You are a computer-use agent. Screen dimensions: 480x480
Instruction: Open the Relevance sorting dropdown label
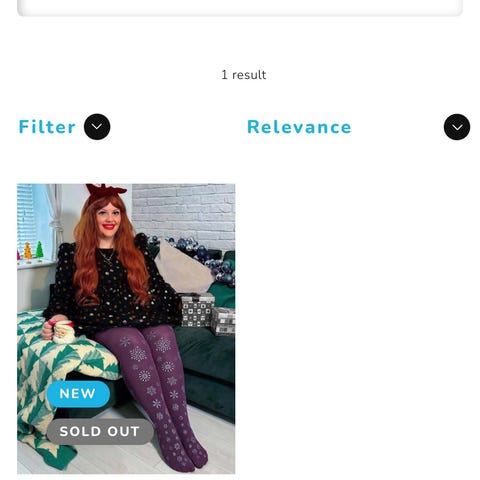[x=299, y=127]
